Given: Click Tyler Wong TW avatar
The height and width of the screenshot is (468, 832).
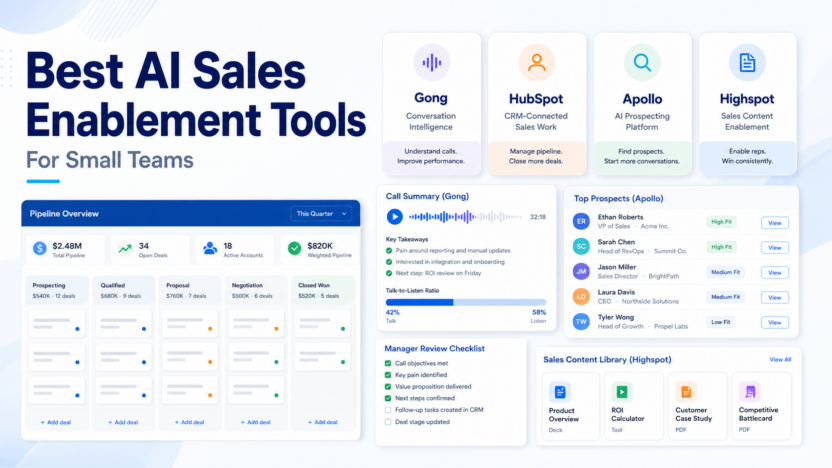Looking at the screenshot, I should [x=581, y=321].
